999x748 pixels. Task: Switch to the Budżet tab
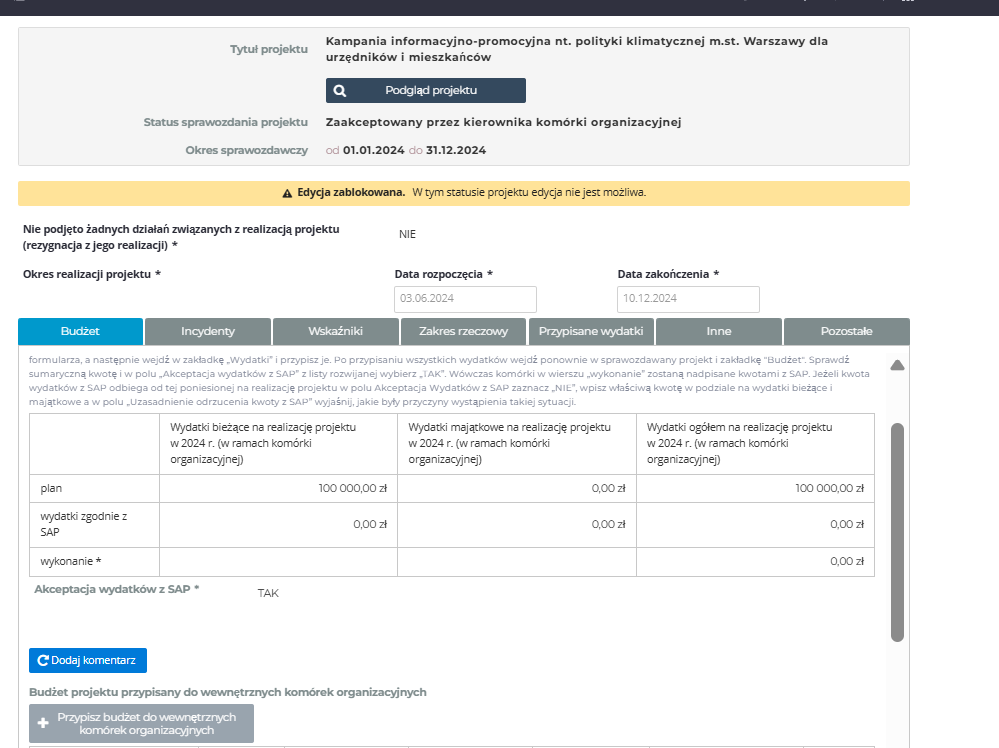80,331
